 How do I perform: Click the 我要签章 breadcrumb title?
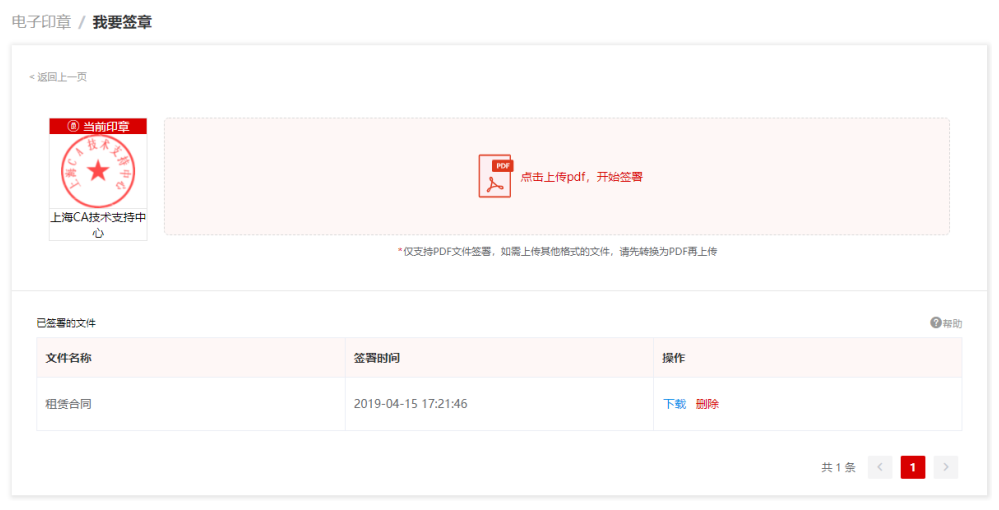(x=122, y=22)
